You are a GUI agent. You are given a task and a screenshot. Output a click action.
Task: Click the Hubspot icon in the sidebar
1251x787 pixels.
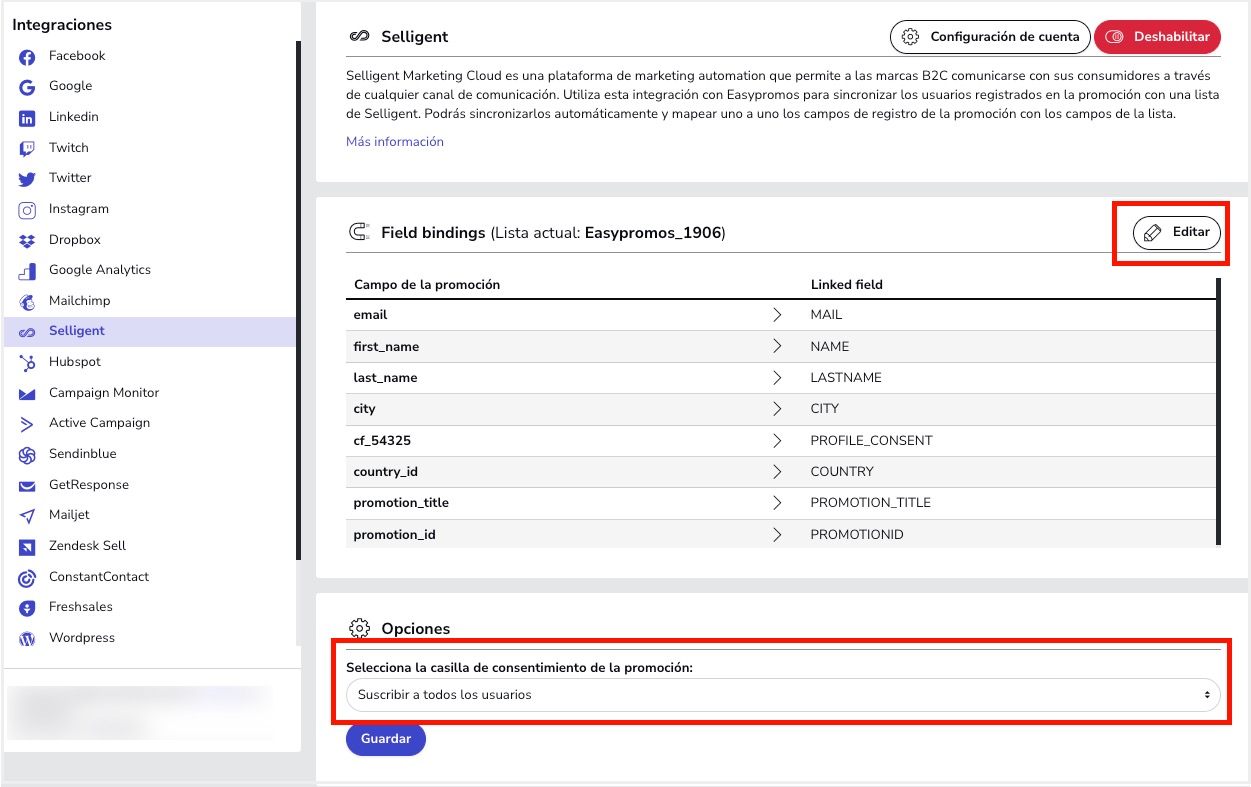pos(28,363)
